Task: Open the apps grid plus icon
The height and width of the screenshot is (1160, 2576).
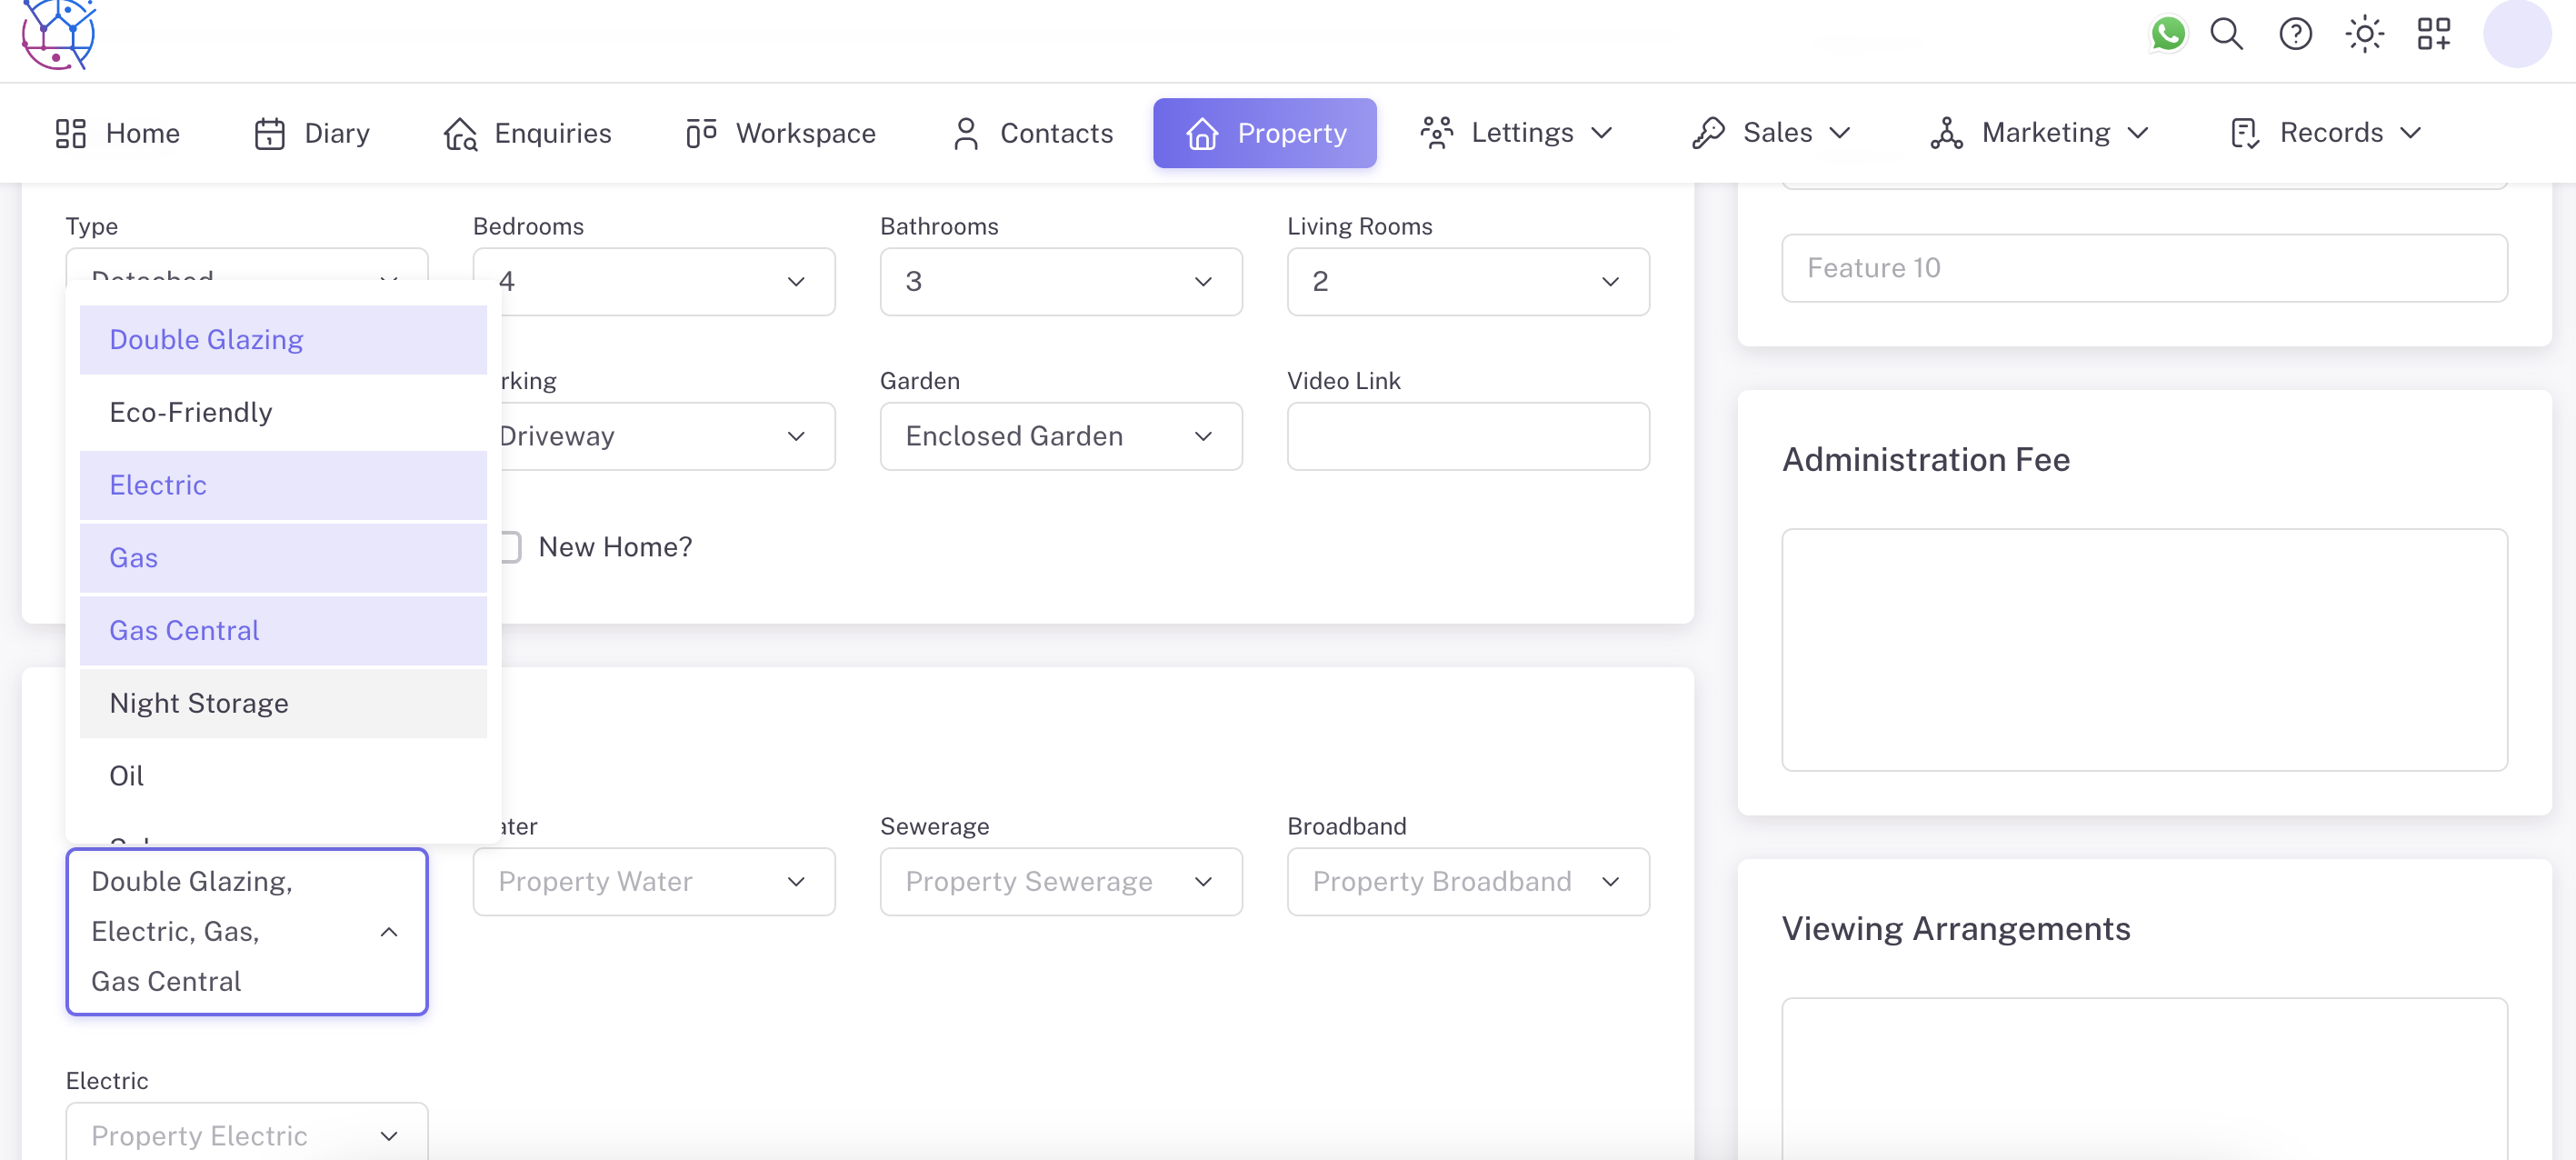Action: point(2433,34)
